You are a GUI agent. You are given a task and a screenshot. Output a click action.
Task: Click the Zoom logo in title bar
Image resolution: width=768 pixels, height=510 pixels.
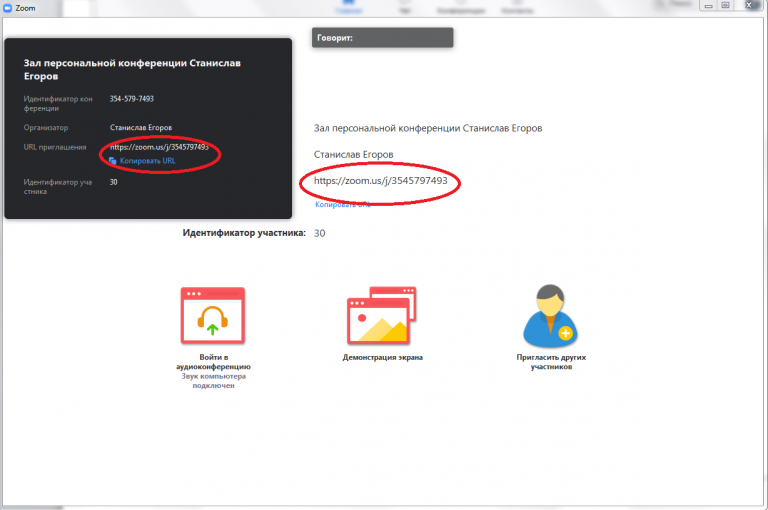7,7
